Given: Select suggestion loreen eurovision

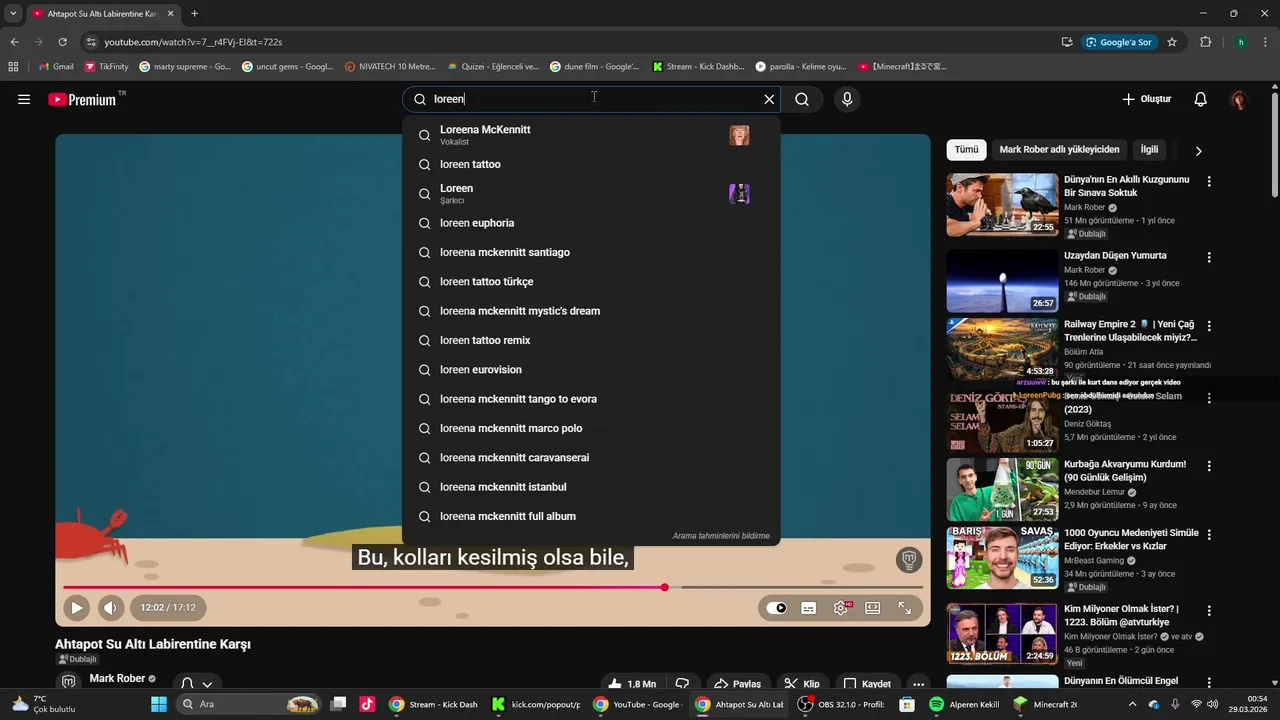Looking at the screenshot, I should [x=591, y=370].
